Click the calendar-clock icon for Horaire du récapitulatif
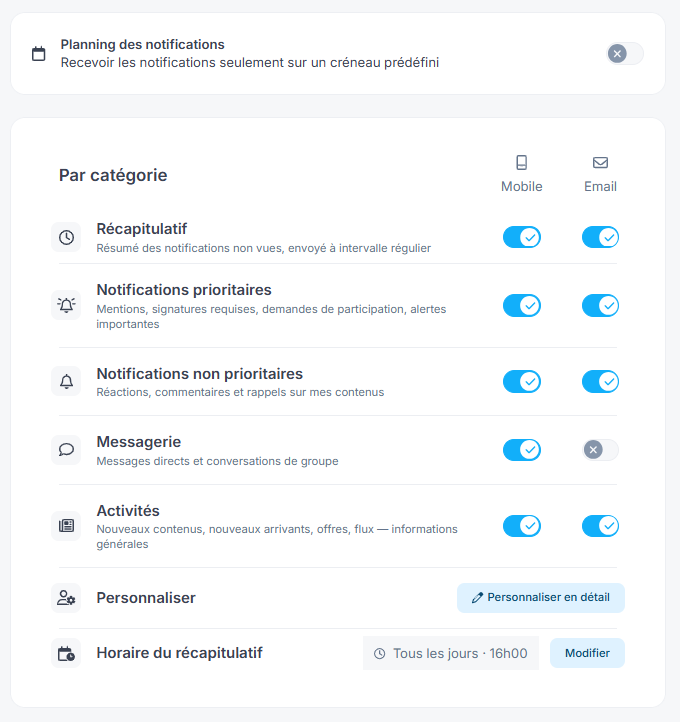Screen dimensions: 680x722 66,653
